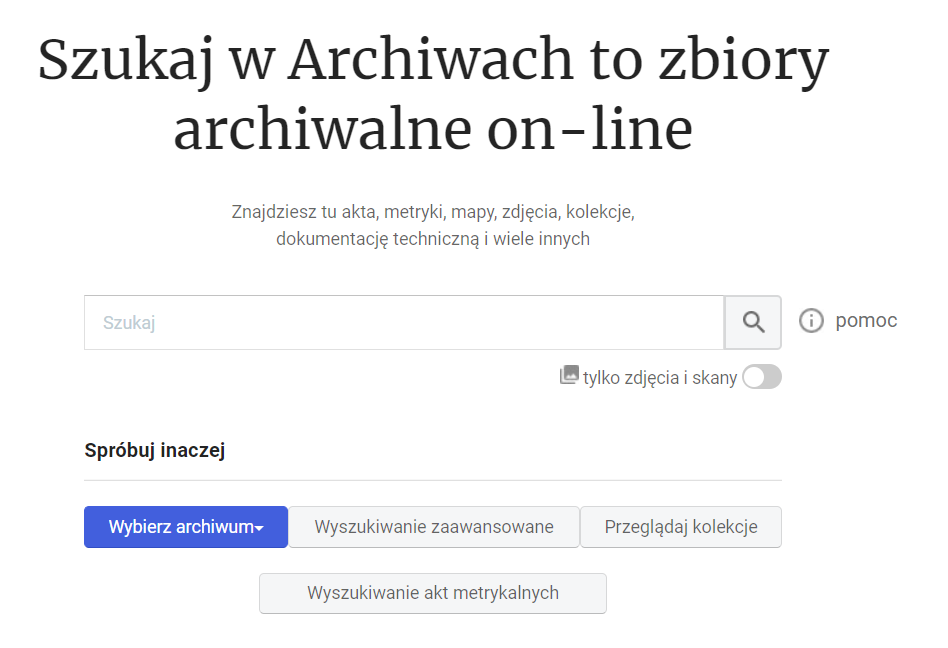The height and width of the screenshot is (648, 948).
Task: Open Przeglądaj kolekcje
Action: click(x=681, y=527)
